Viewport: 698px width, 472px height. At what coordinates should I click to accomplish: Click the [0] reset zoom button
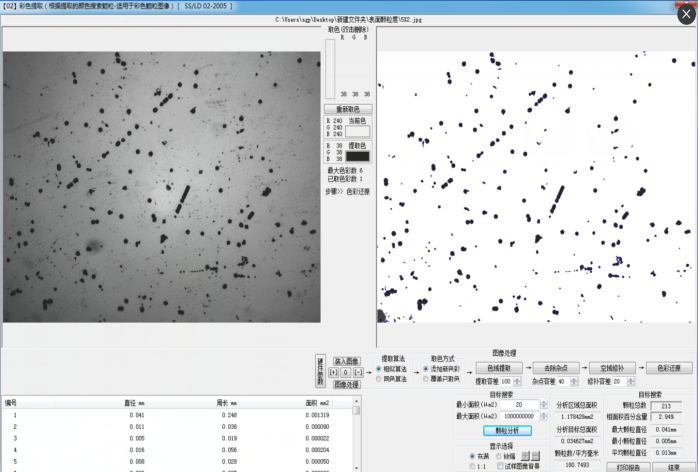point(345,372)
